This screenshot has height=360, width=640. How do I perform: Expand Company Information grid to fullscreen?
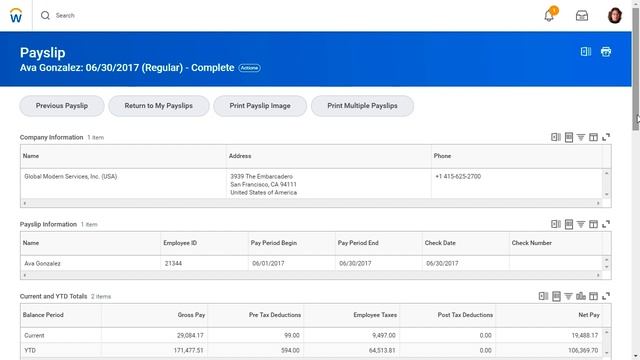606,137
